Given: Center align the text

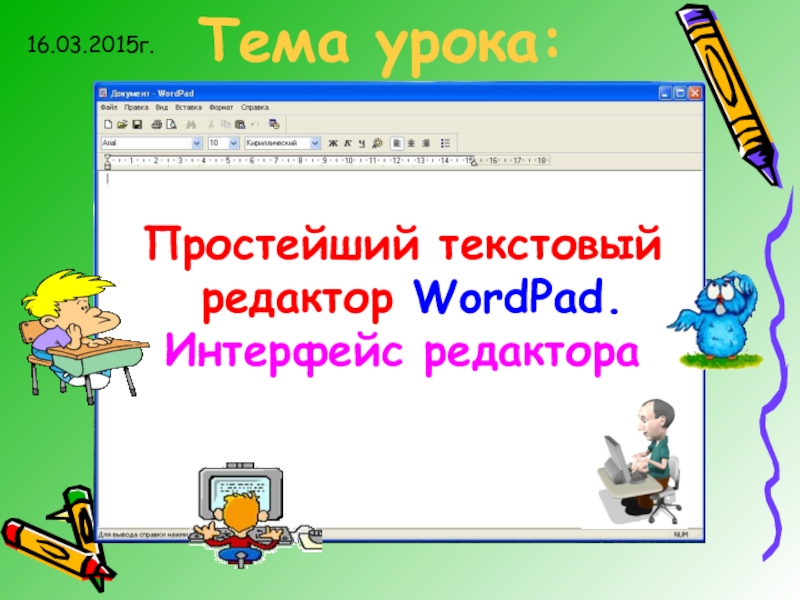Looking at the screenshot, I should [x=411, y=143].
